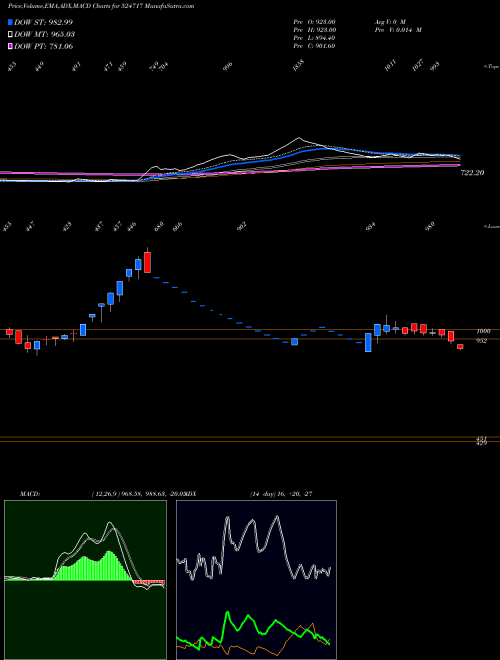Screen dimensions: 500x660
Task: Click the 1027 tops label
Action: coord(418,65)
